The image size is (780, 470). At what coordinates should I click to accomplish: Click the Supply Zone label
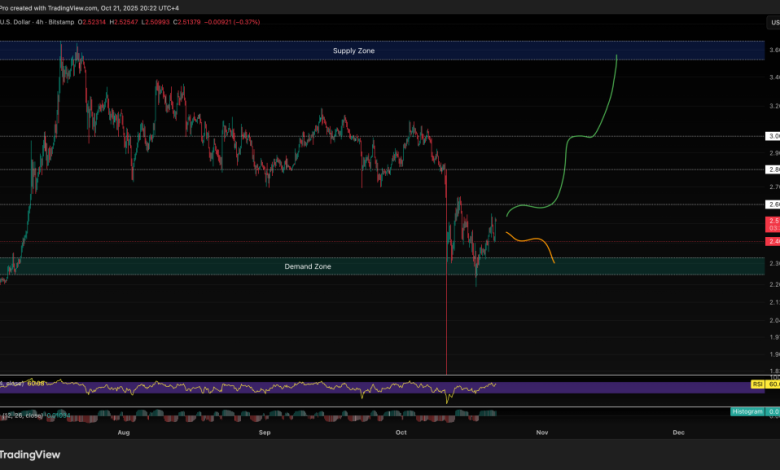click(353, 50)
